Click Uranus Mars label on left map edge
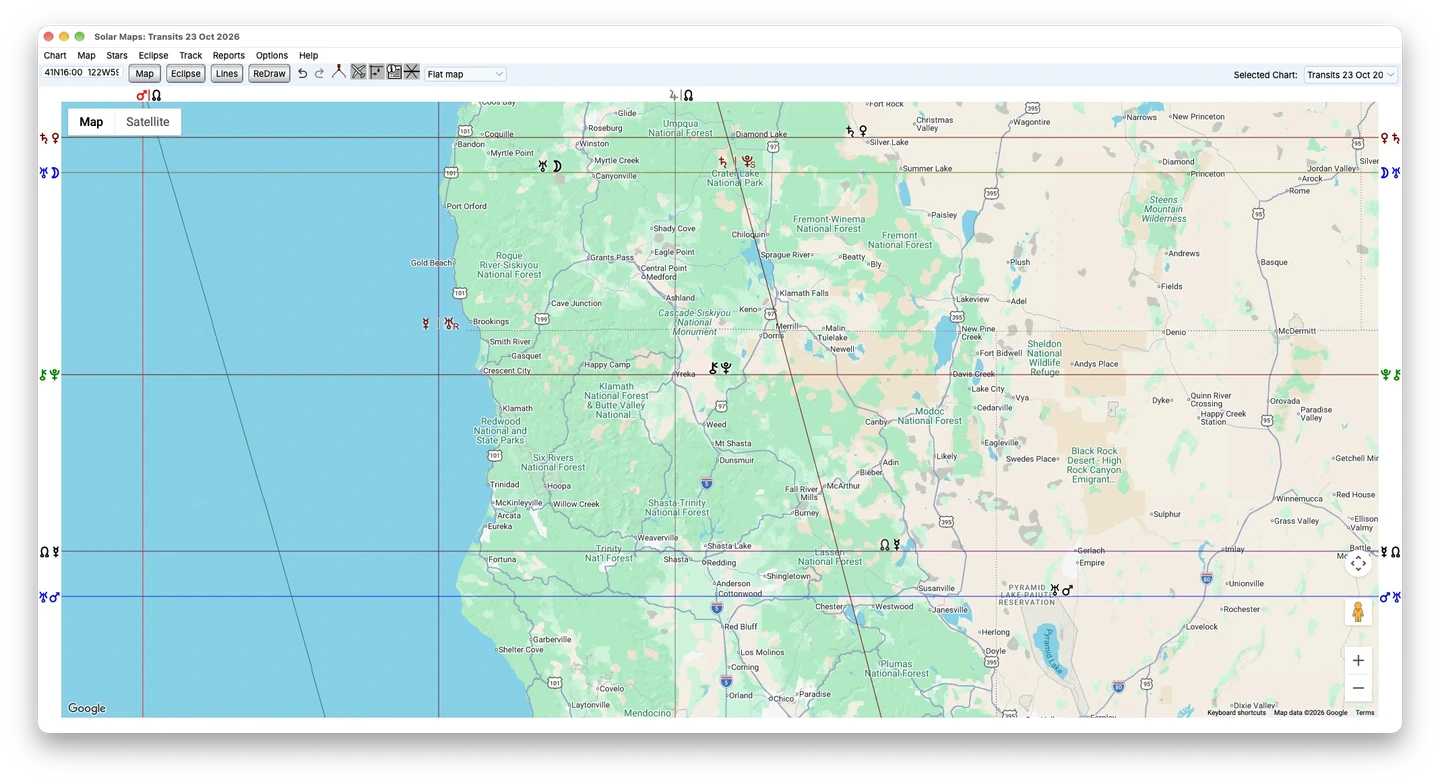Screen dimensions: 1440x783 (x=50, y=597)
